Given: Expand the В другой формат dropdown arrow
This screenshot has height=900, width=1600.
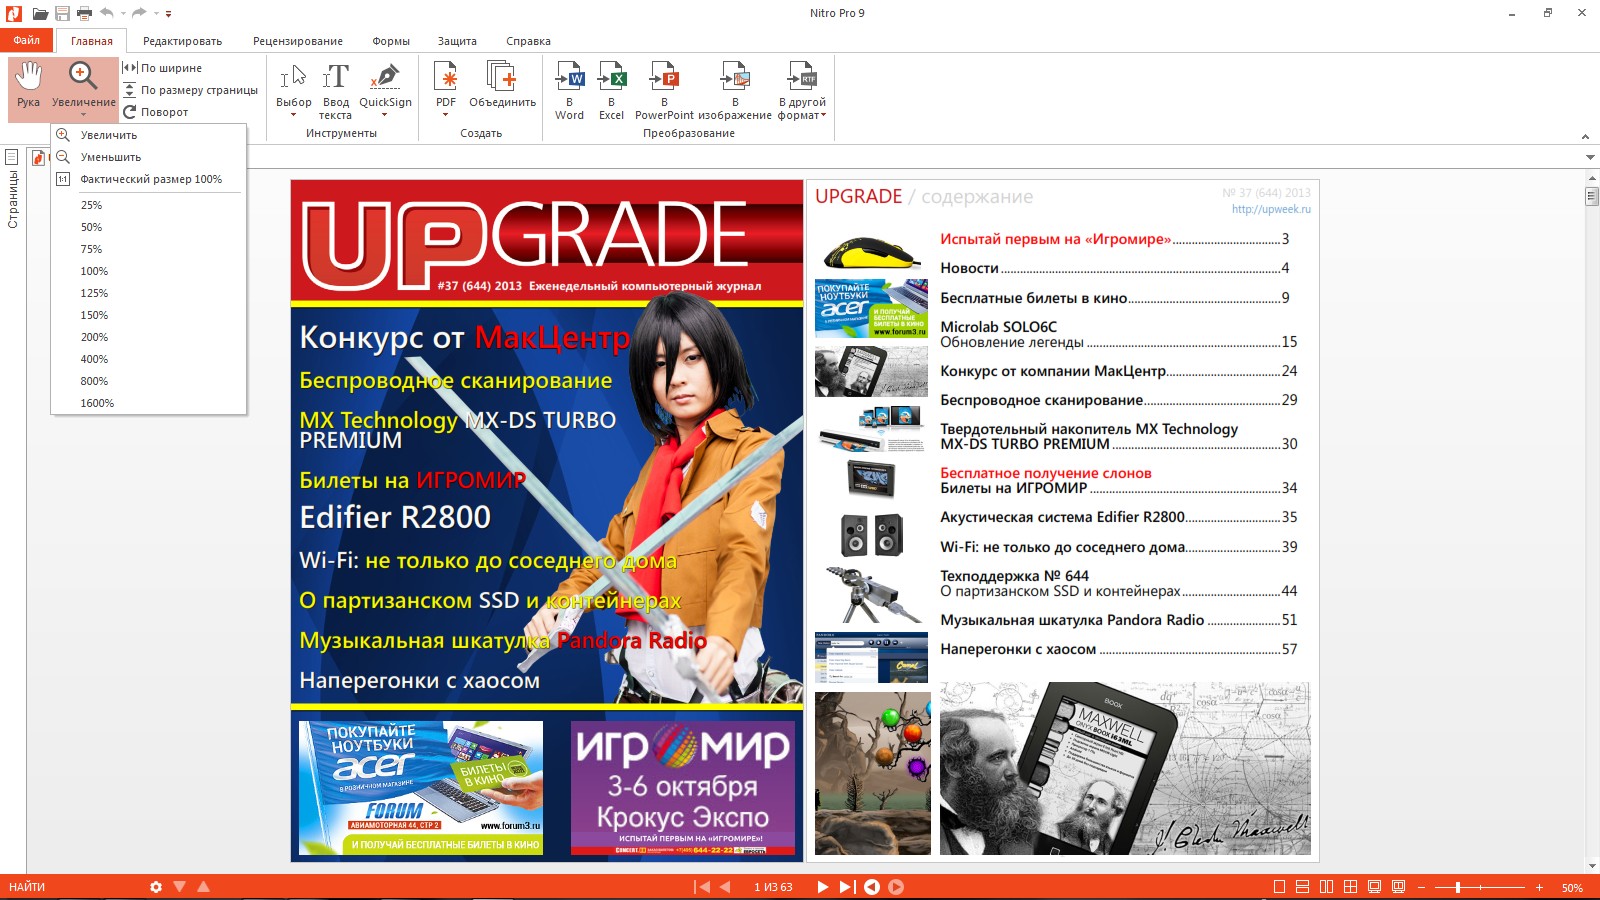Looking at the screenshot, I should click(823, 116).
